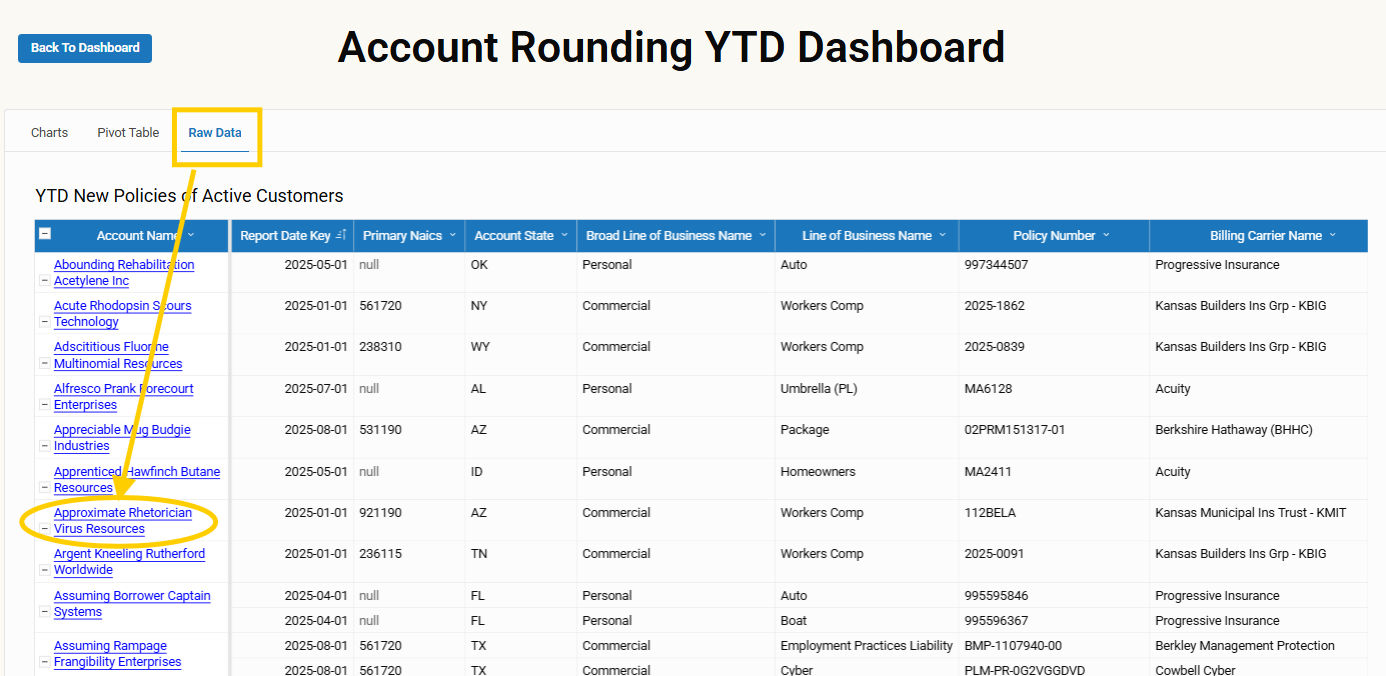Collapse all rows via Account Name header box
Screen dimensions: 1386x676
44,233
